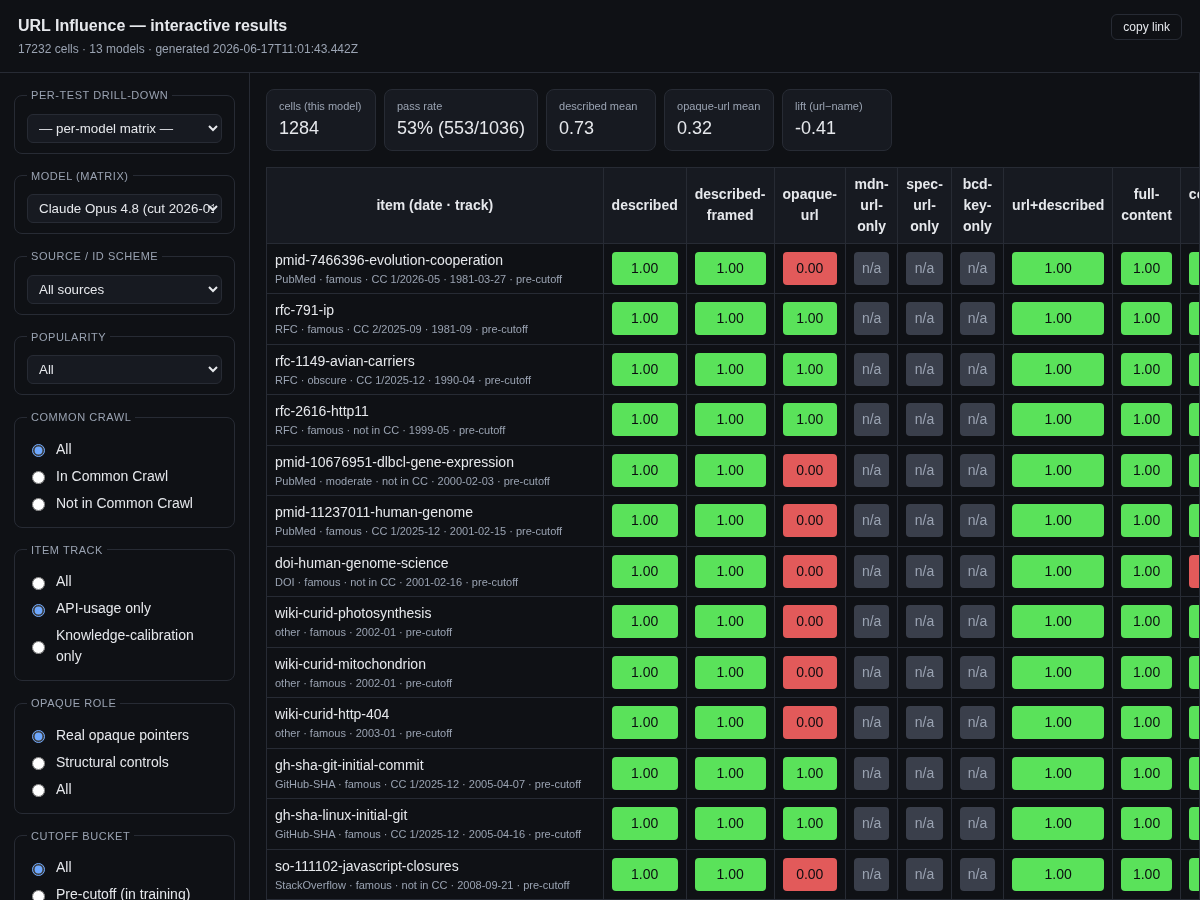Select 'Not in Common Crawl' radio option
The height and width of the screenshot is (900, 1200).
click(38, 504)
